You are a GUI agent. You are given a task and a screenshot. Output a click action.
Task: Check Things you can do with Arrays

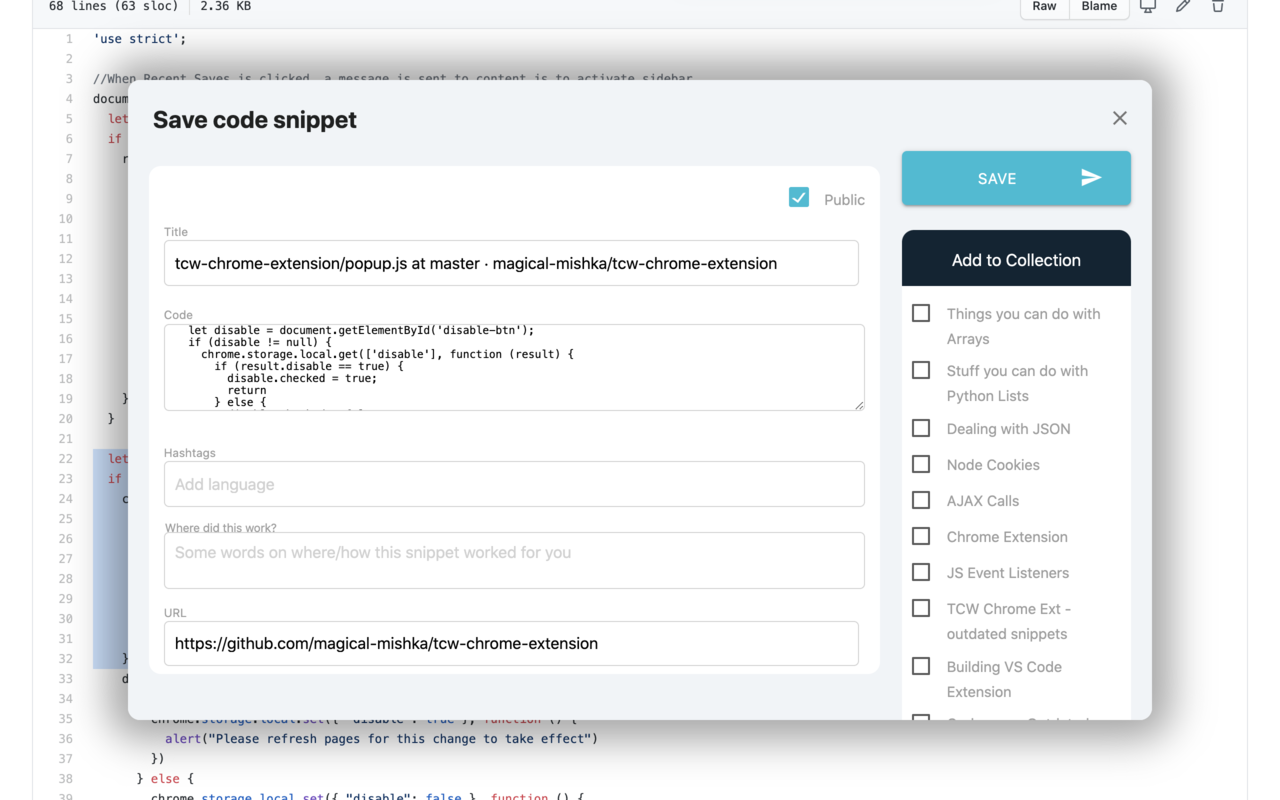[x=921, y=313]
